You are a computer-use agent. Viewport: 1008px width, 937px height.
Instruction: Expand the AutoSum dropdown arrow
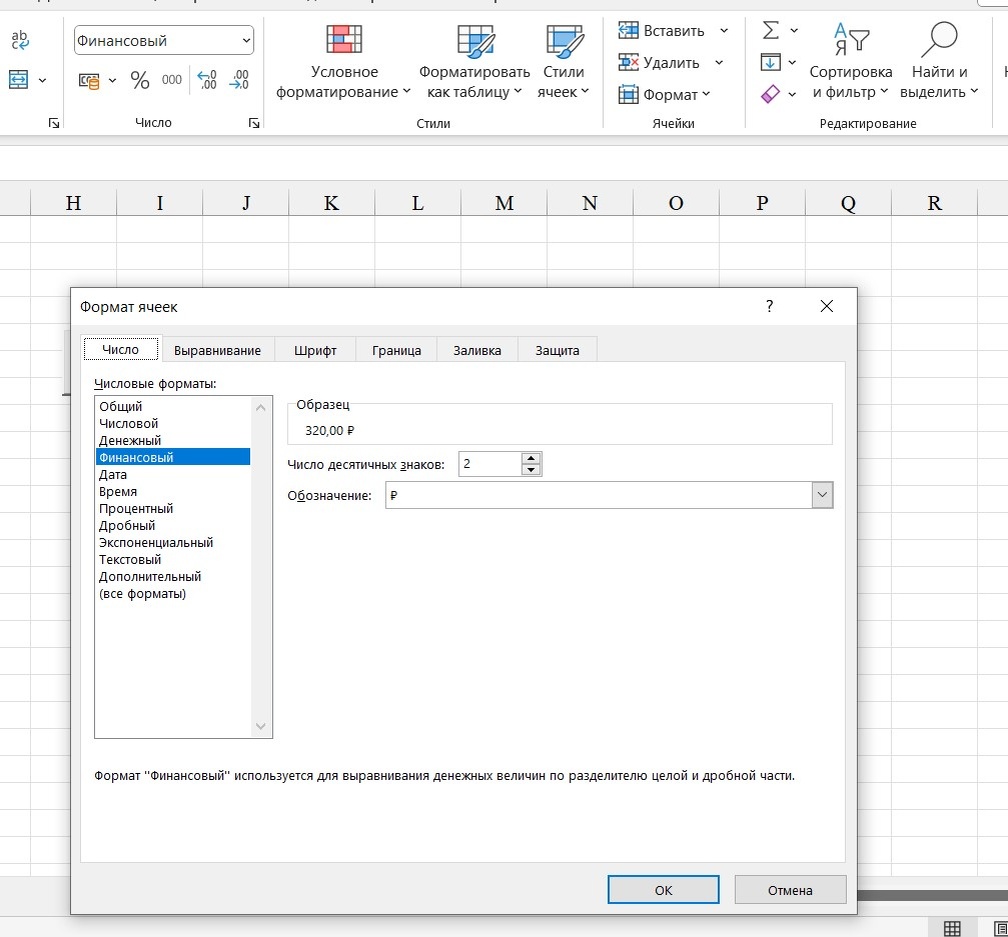click(x=794, y=30)
